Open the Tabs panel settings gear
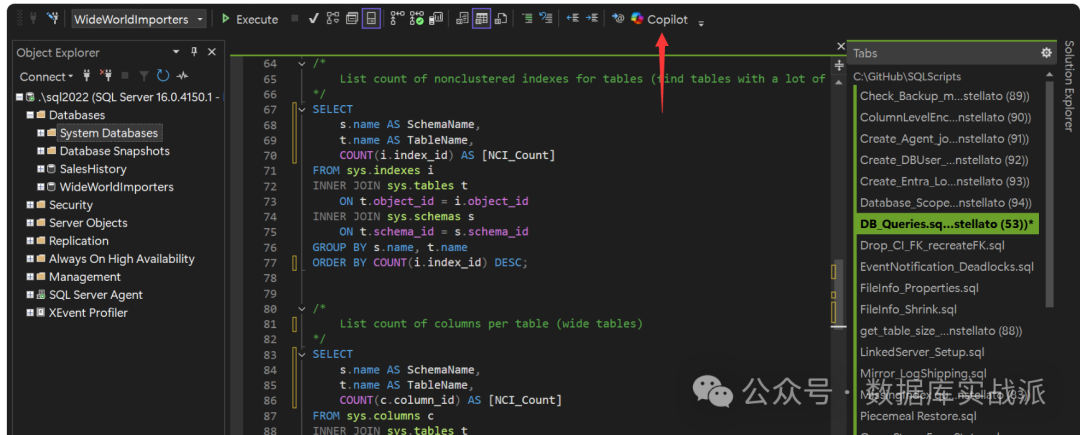 [1046, 53]
